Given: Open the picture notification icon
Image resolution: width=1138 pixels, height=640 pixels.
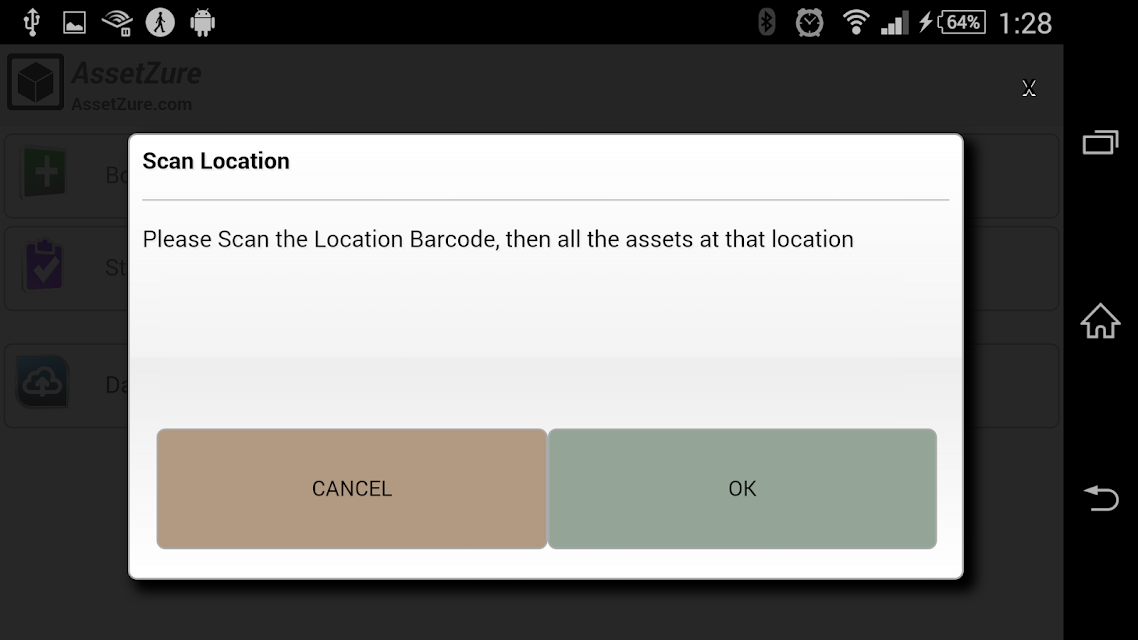Looking at the screenshot, I should (x=74, y=22).
